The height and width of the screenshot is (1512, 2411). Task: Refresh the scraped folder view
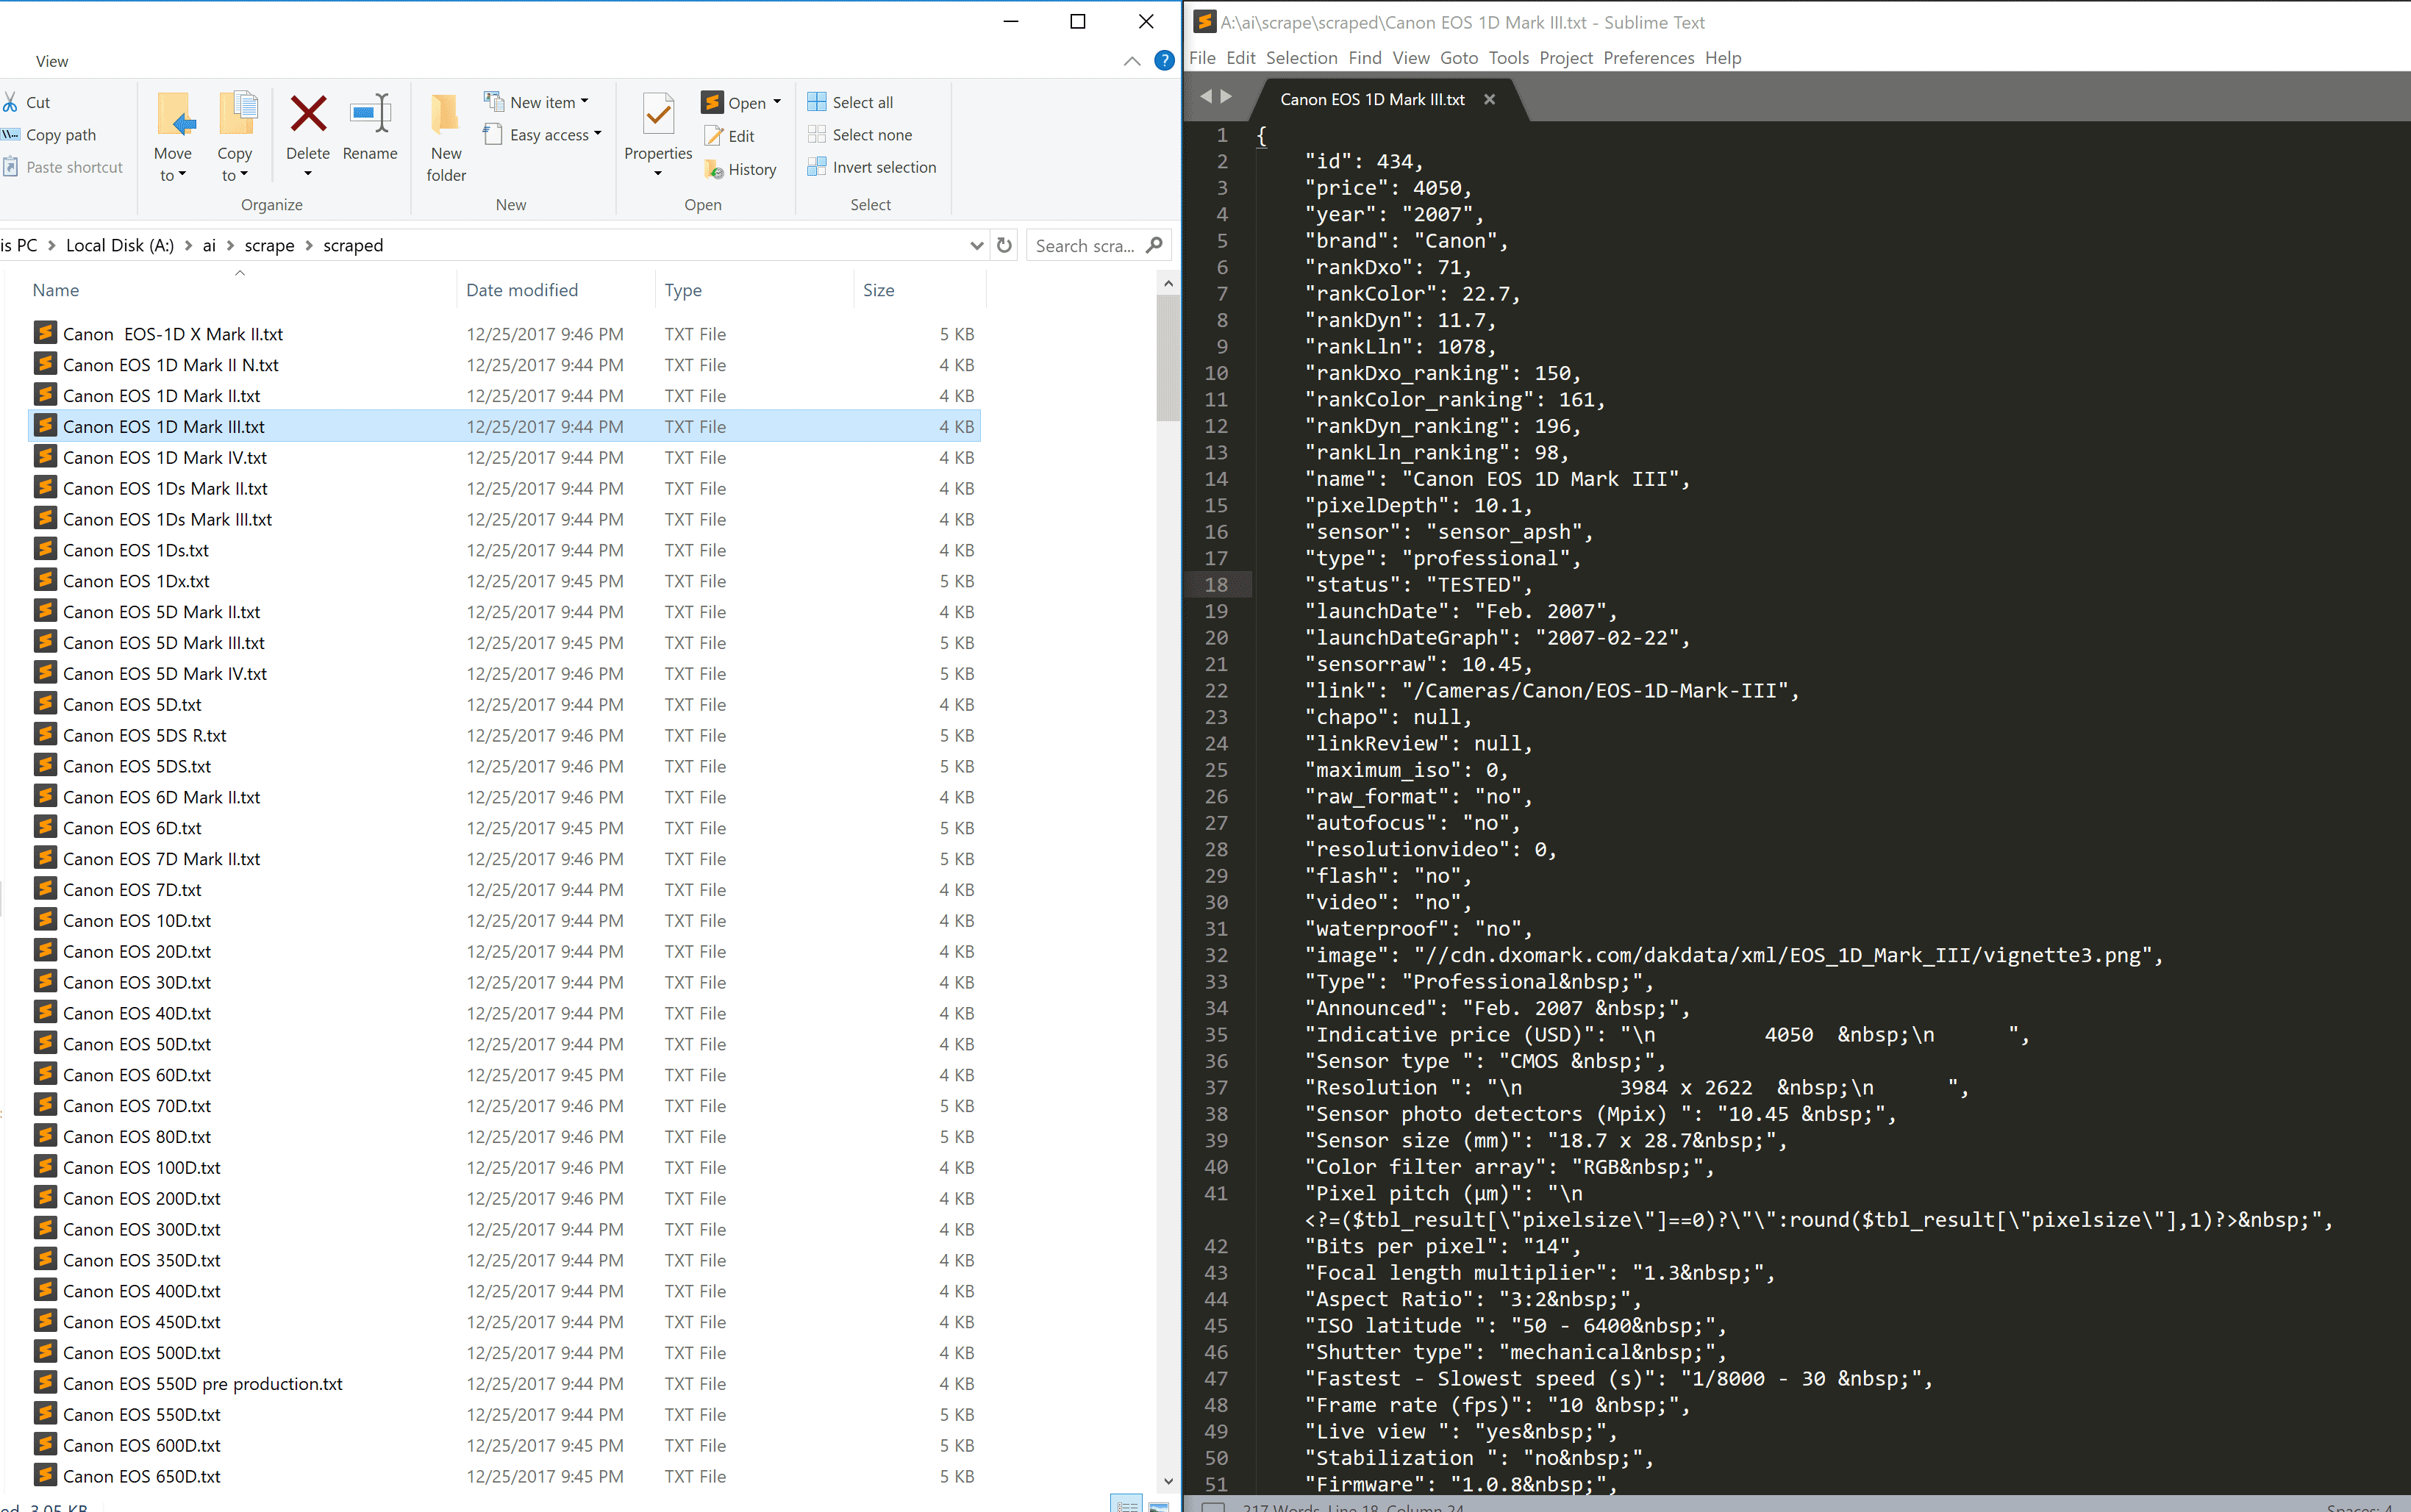(x=1005, y=245)
